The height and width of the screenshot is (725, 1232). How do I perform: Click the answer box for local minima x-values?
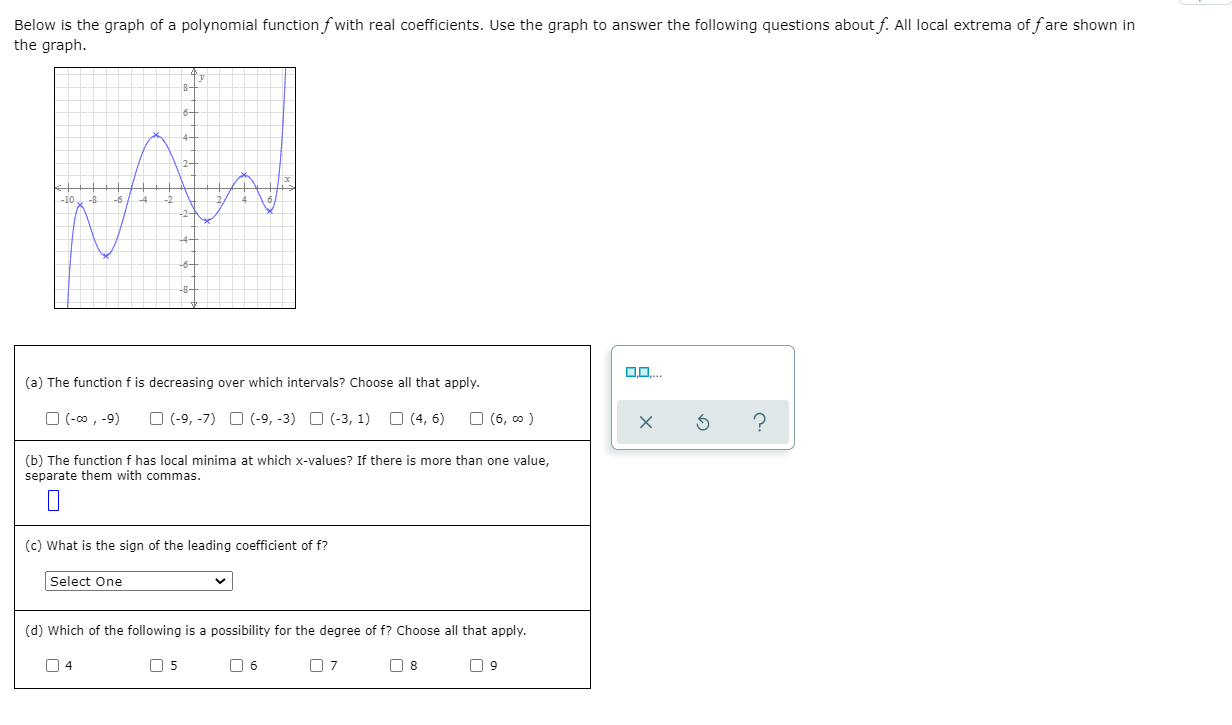click(x=52, y=500)
